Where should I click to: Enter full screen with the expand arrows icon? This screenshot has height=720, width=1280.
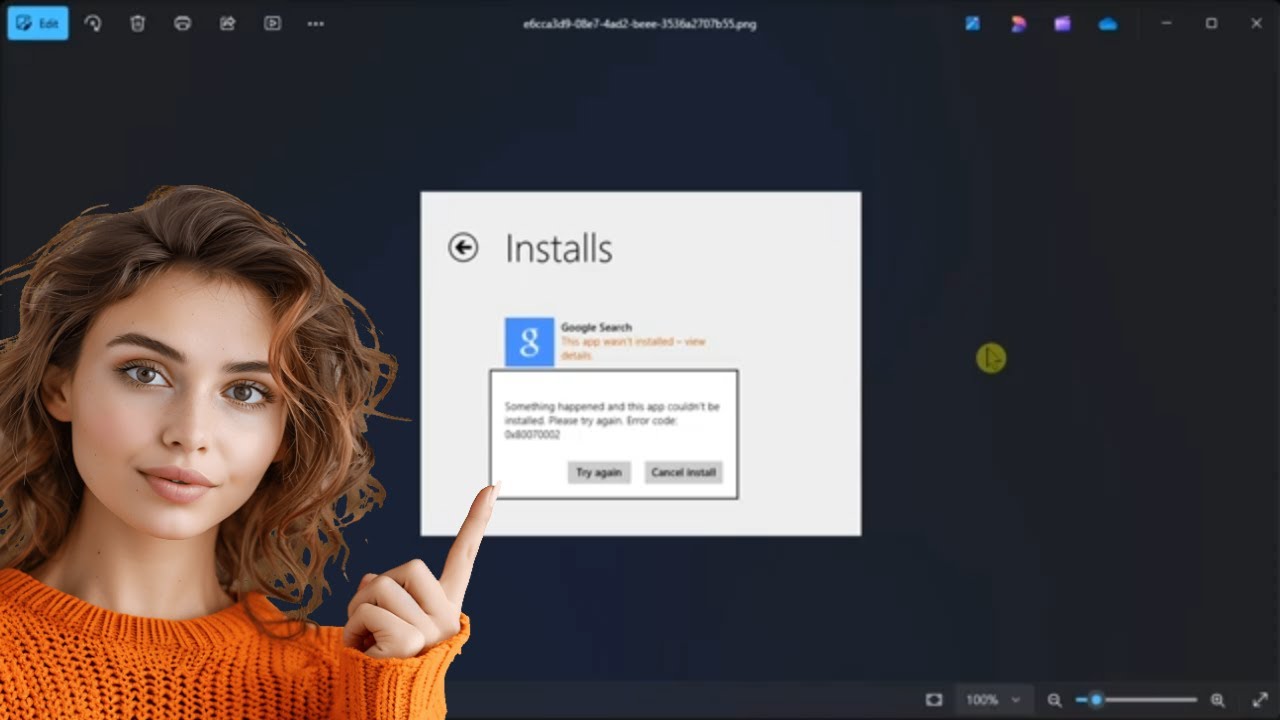point(1259,700)
